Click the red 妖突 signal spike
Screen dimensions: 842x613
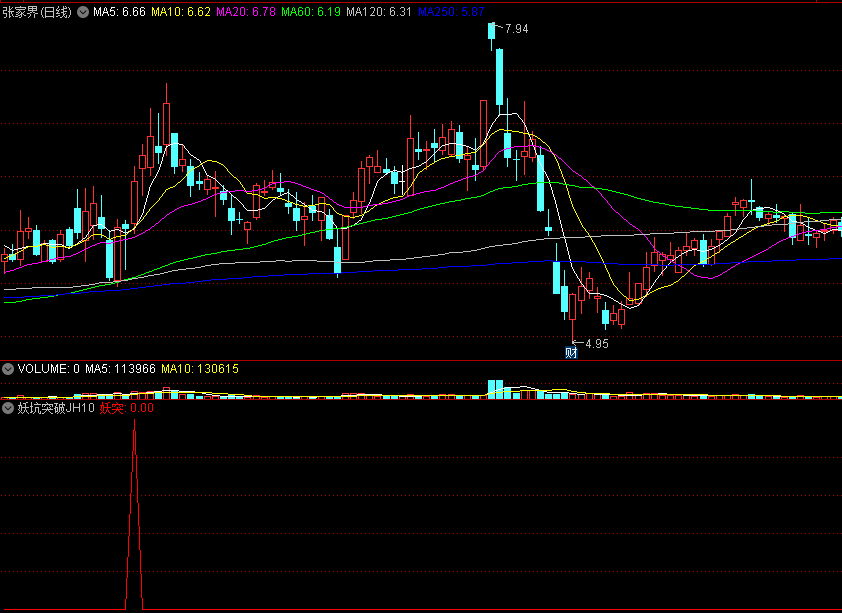[x=134, y=514]
